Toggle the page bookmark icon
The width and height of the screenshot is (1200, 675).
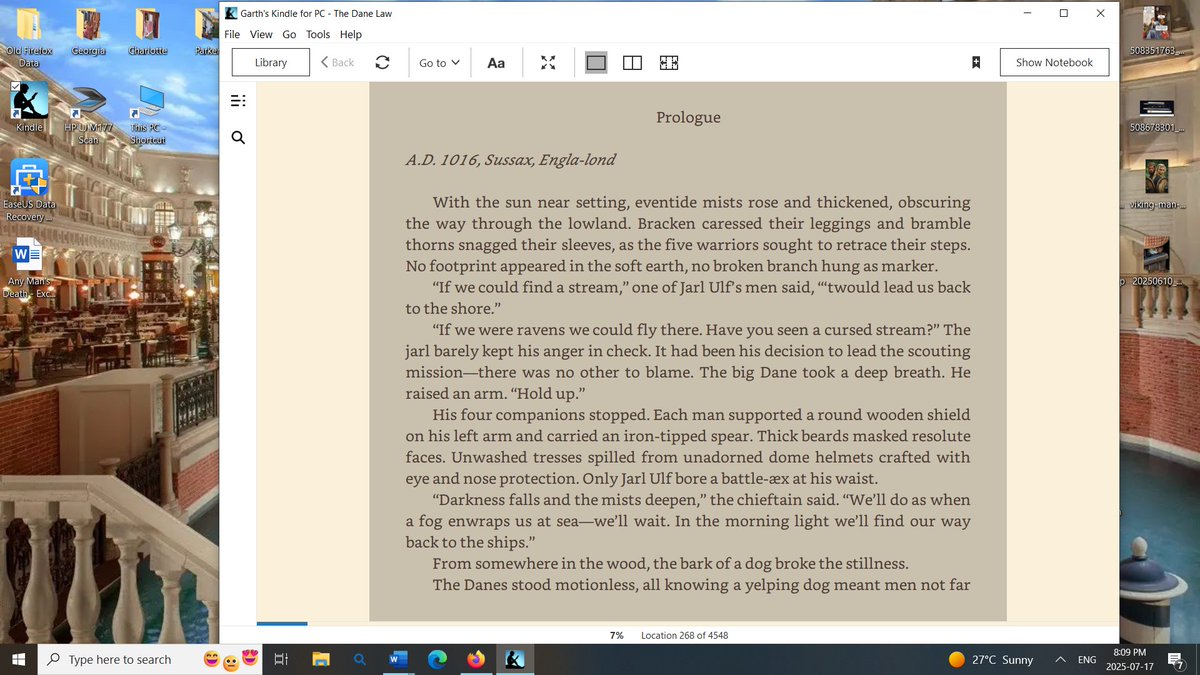976,62
